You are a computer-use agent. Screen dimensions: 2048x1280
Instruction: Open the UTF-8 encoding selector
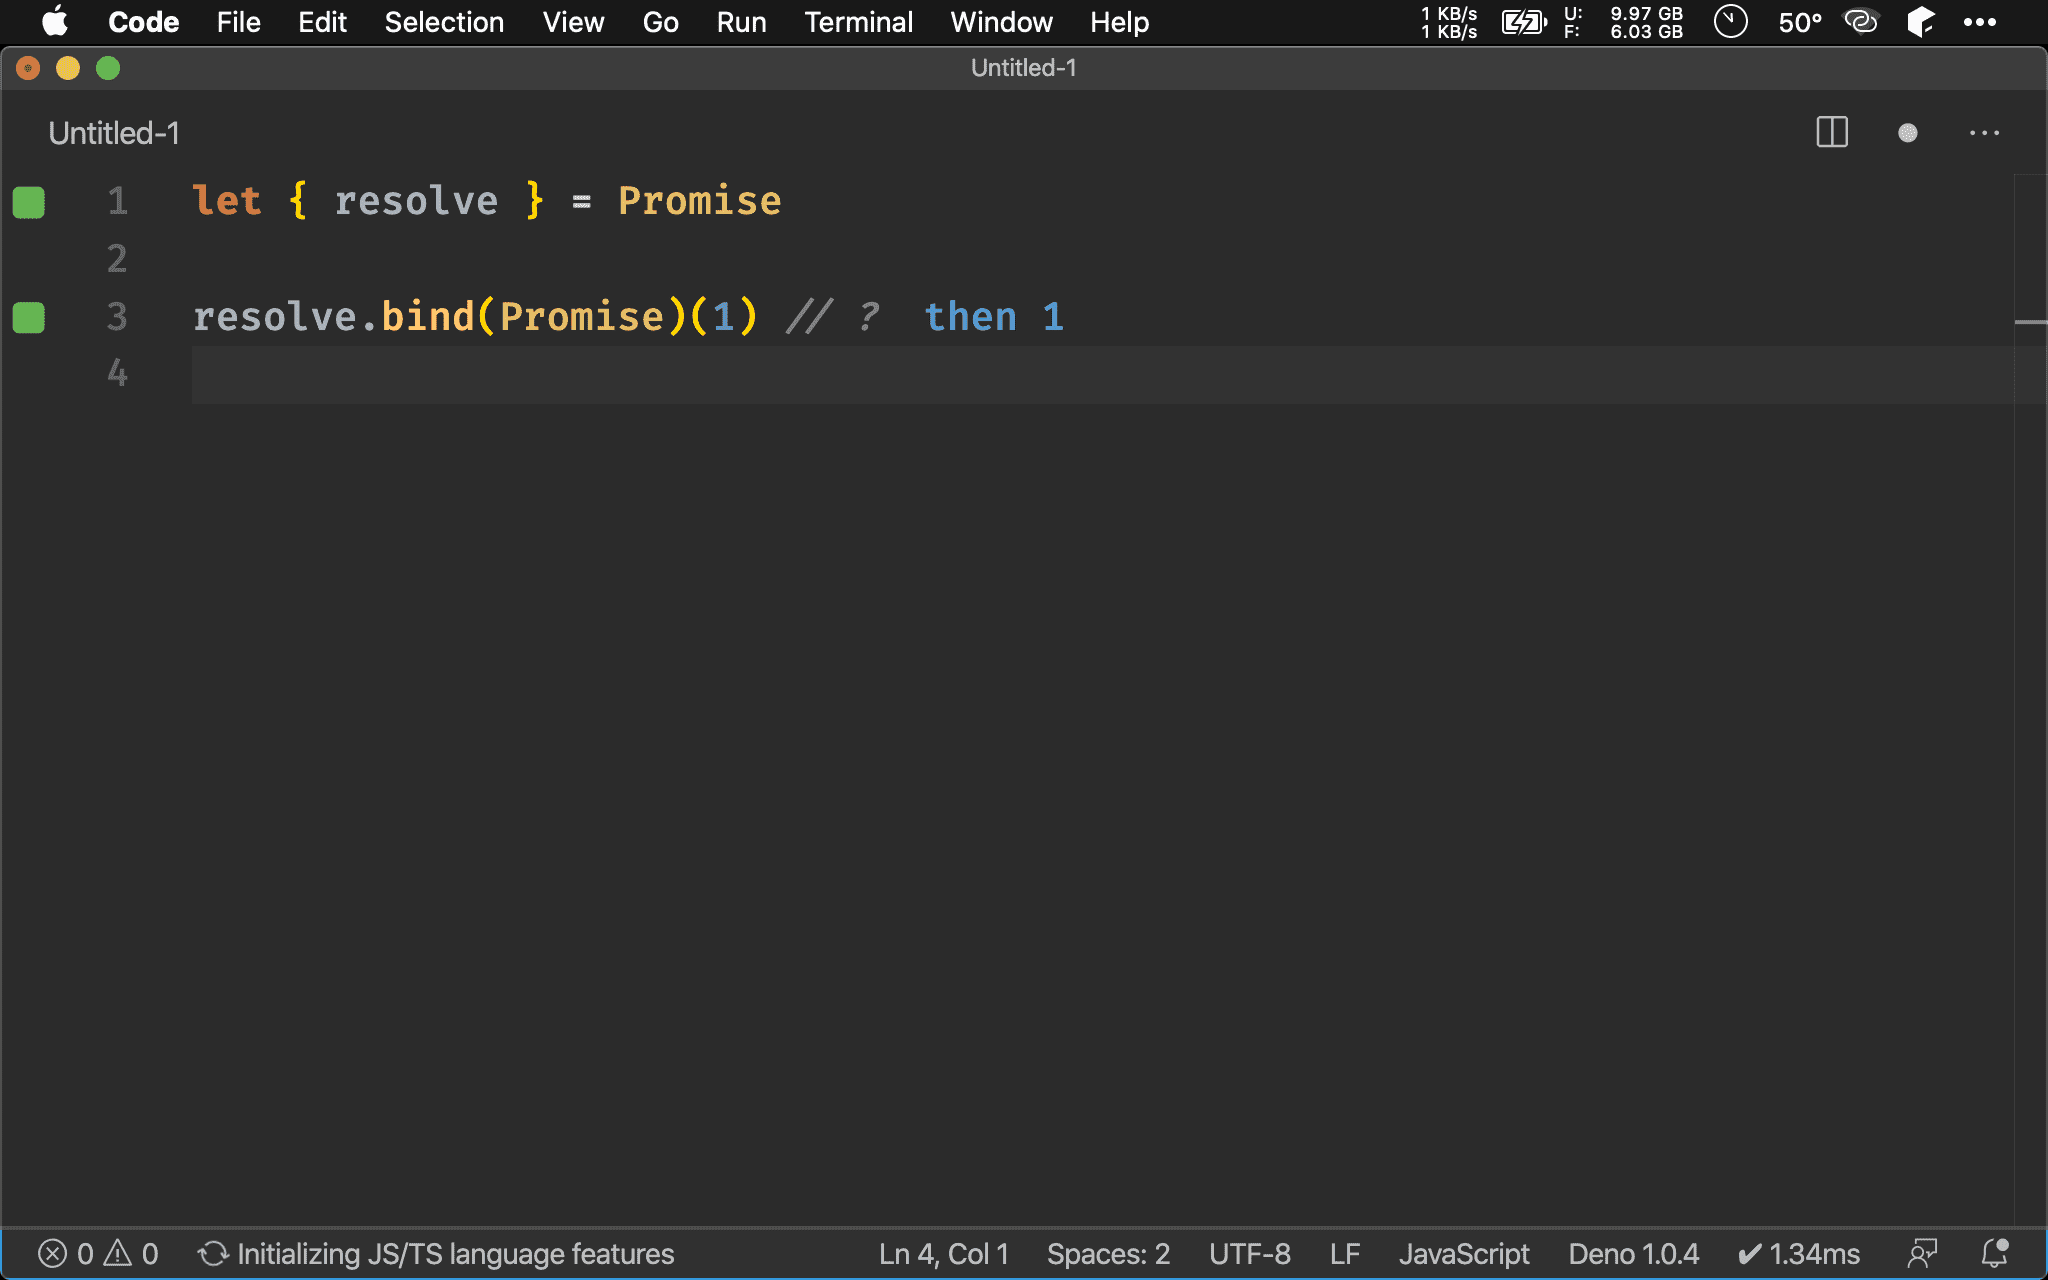[x=1249, y=1254]
